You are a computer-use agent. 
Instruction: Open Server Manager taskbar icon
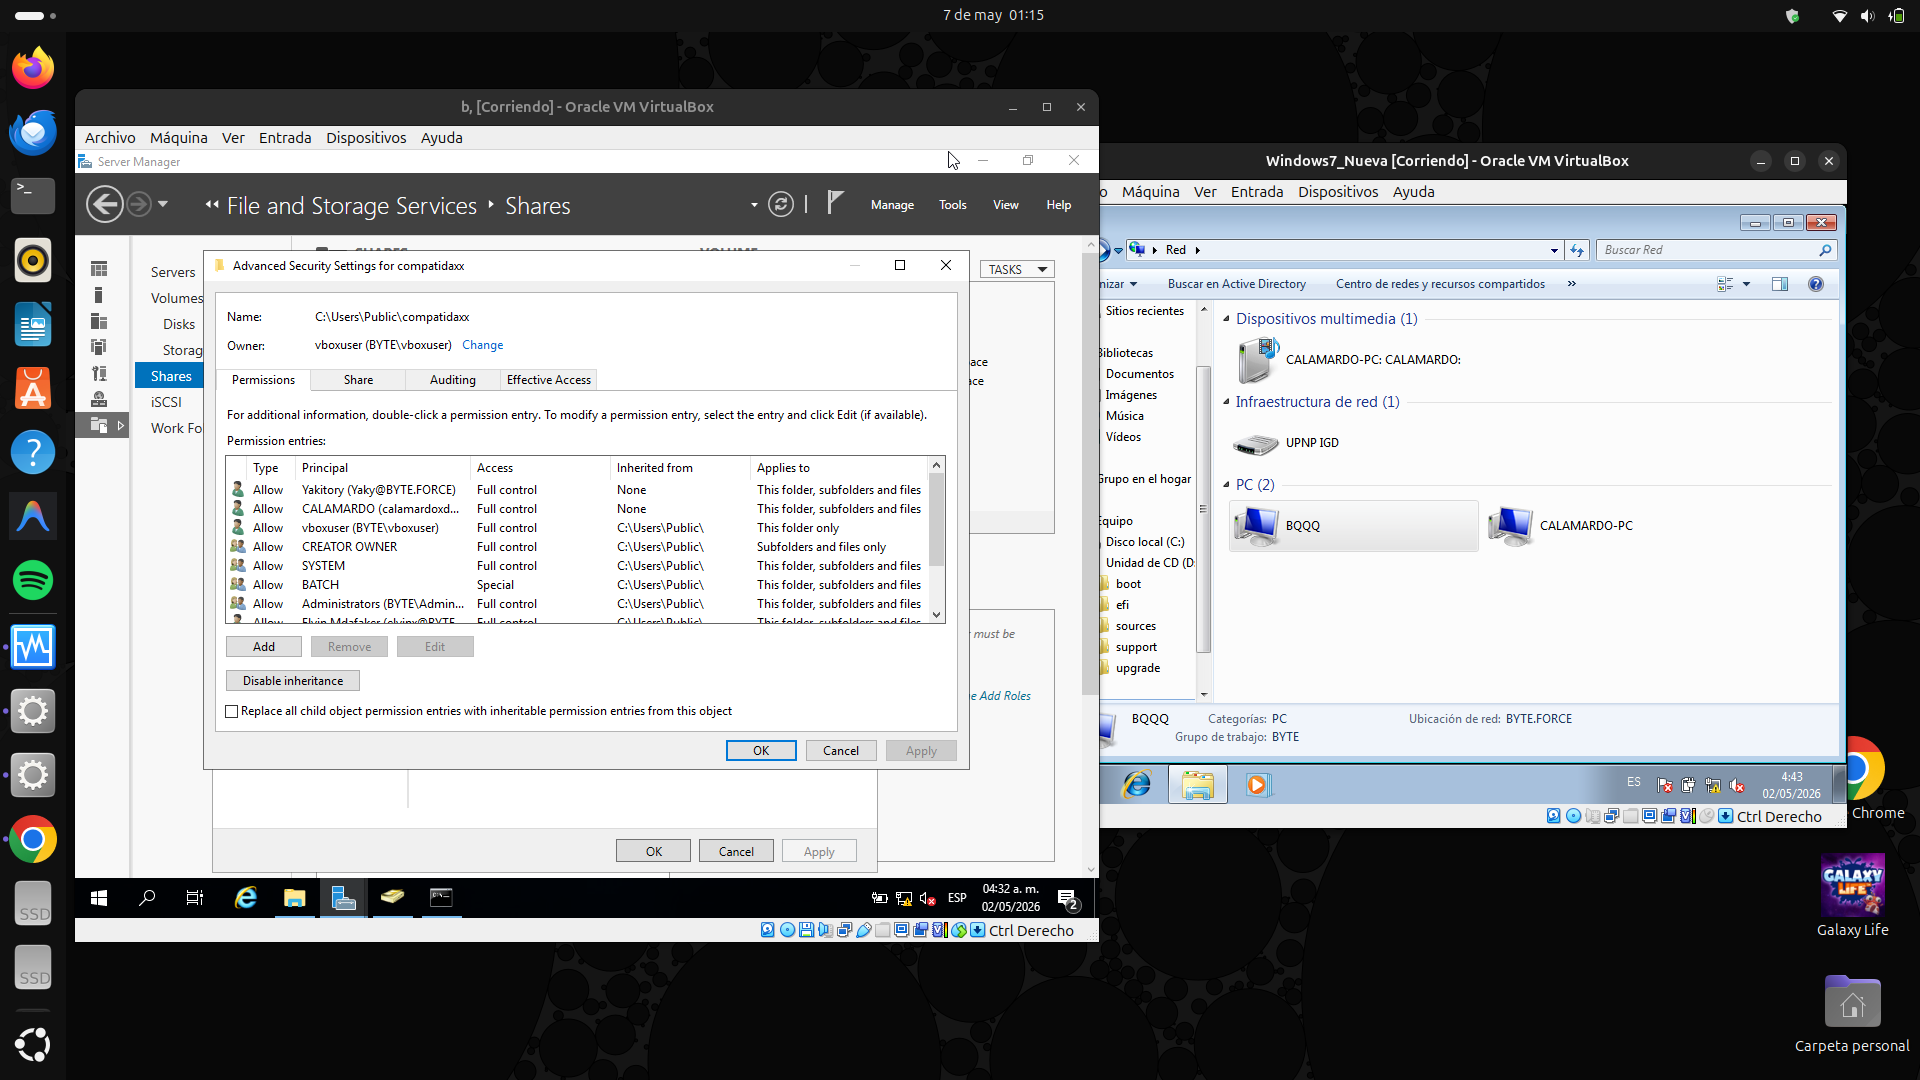click(343, 898)
